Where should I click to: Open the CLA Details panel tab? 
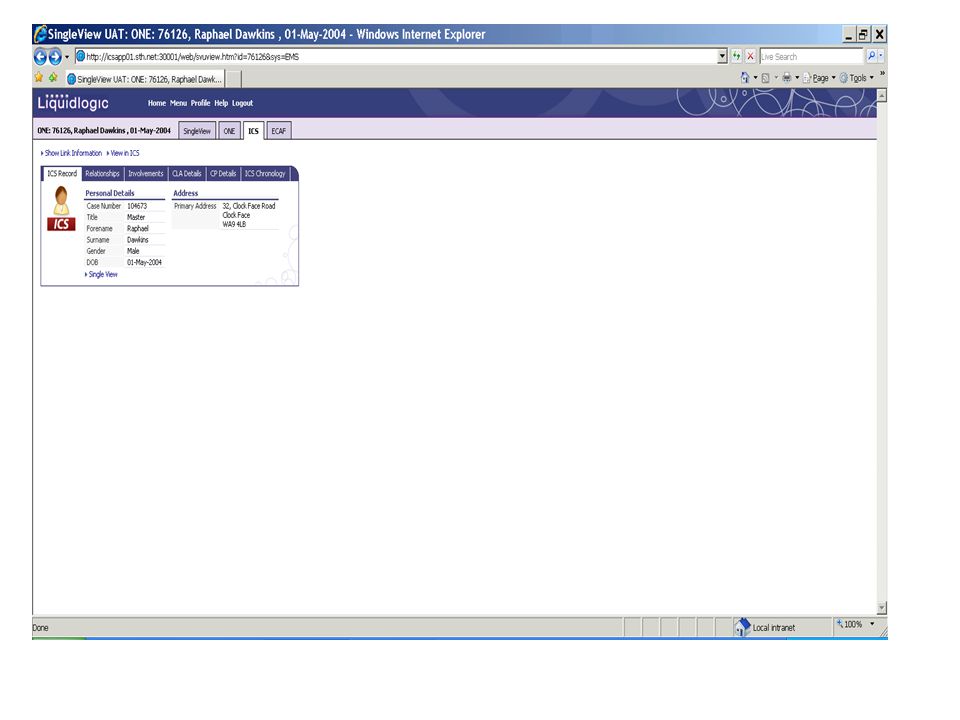tap(187, 174)
